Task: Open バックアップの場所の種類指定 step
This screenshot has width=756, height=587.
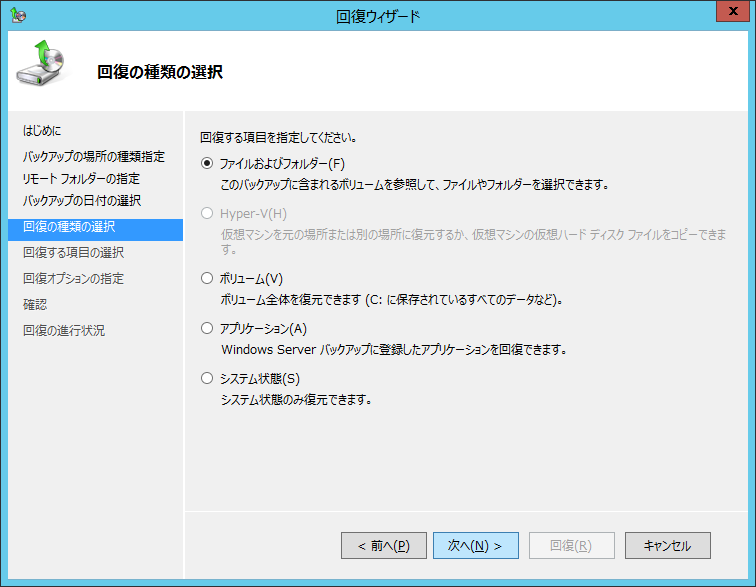Action: pos(94,156)
